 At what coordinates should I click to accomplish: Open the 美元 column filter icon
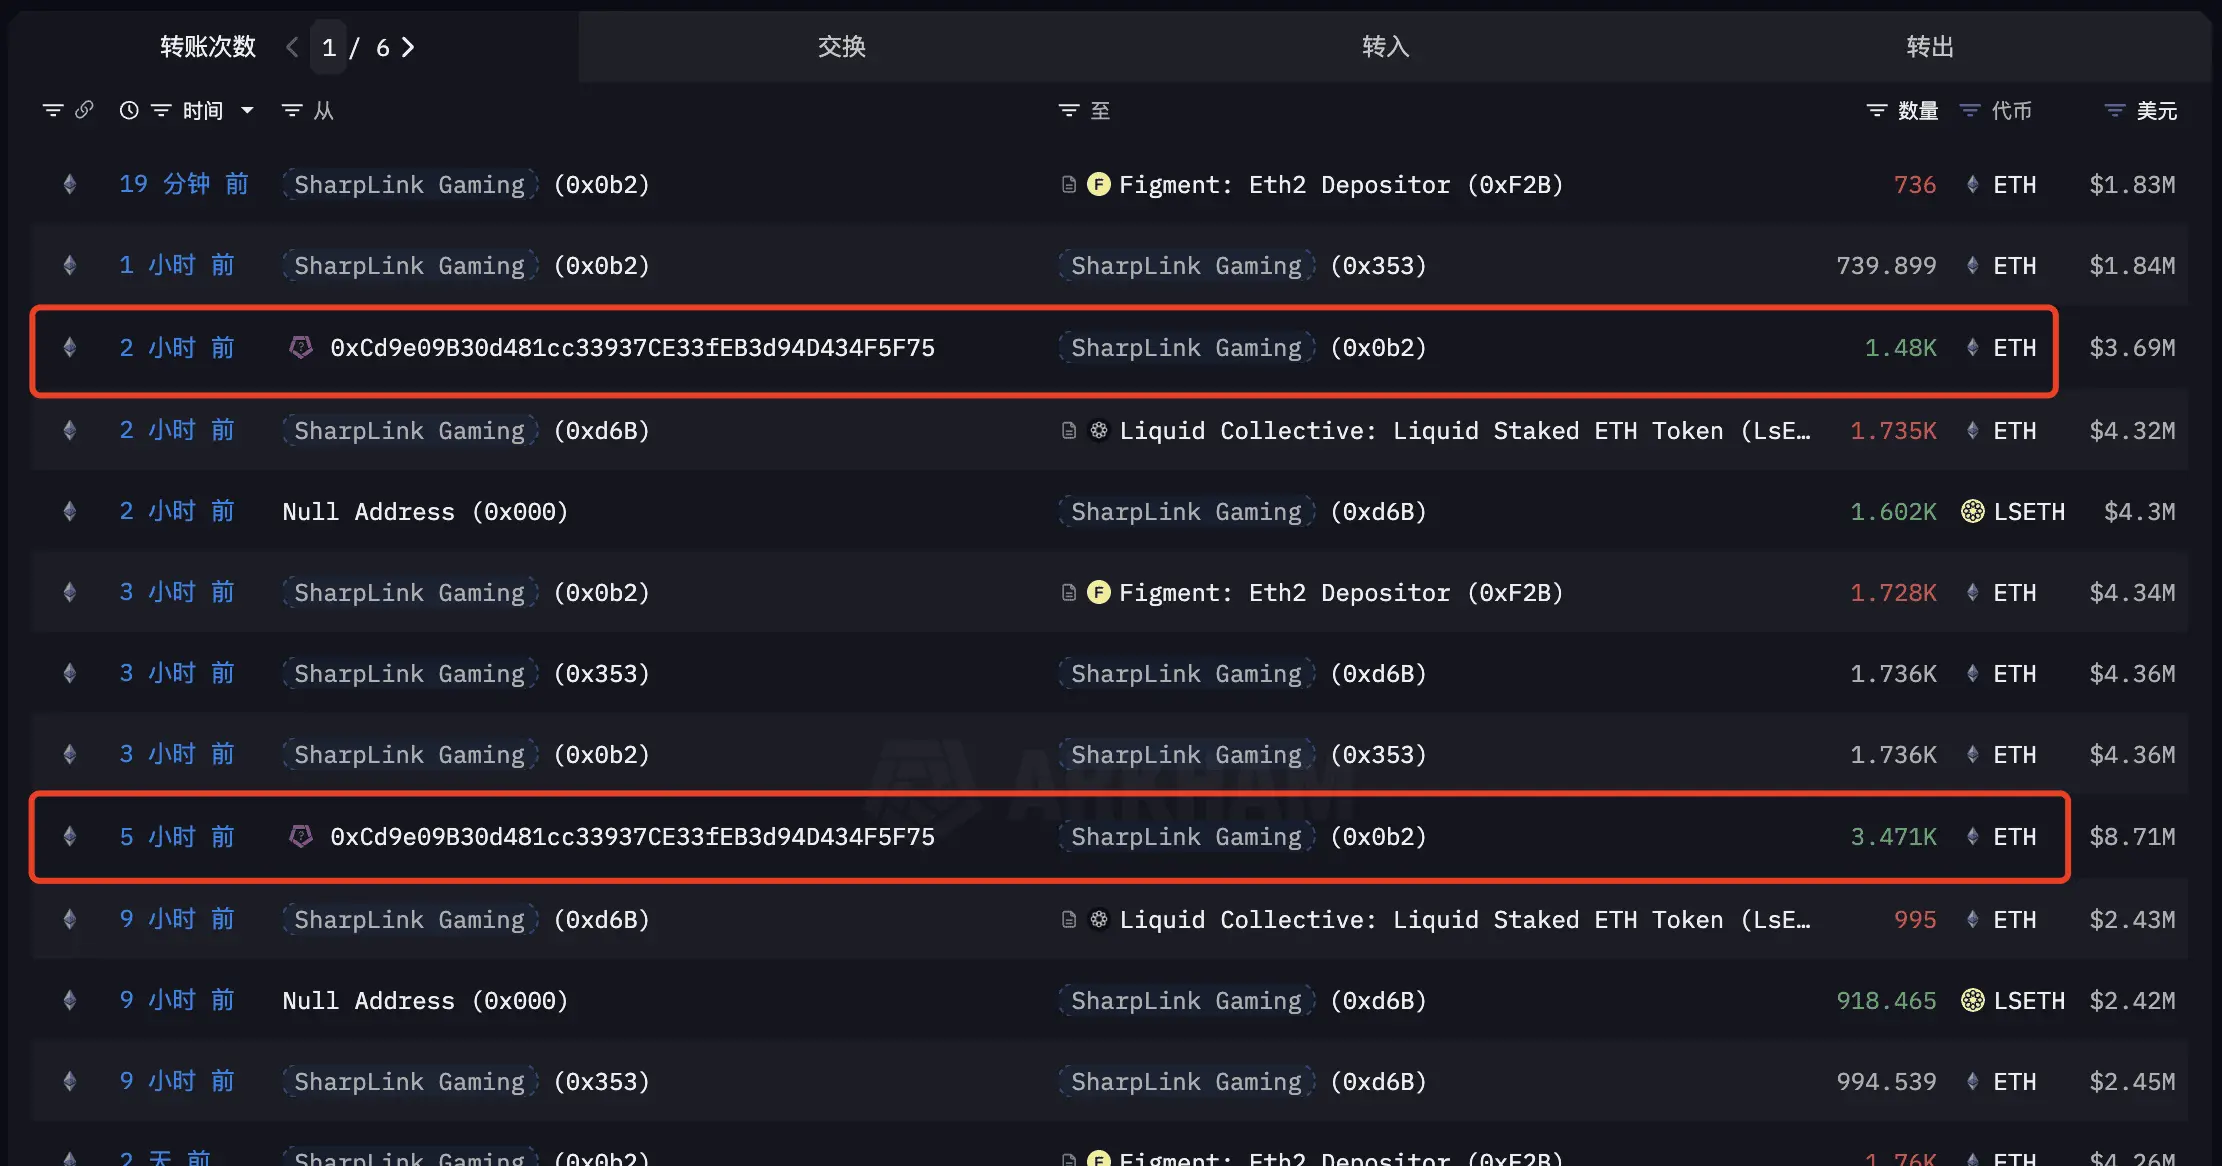pos(2115,110)
